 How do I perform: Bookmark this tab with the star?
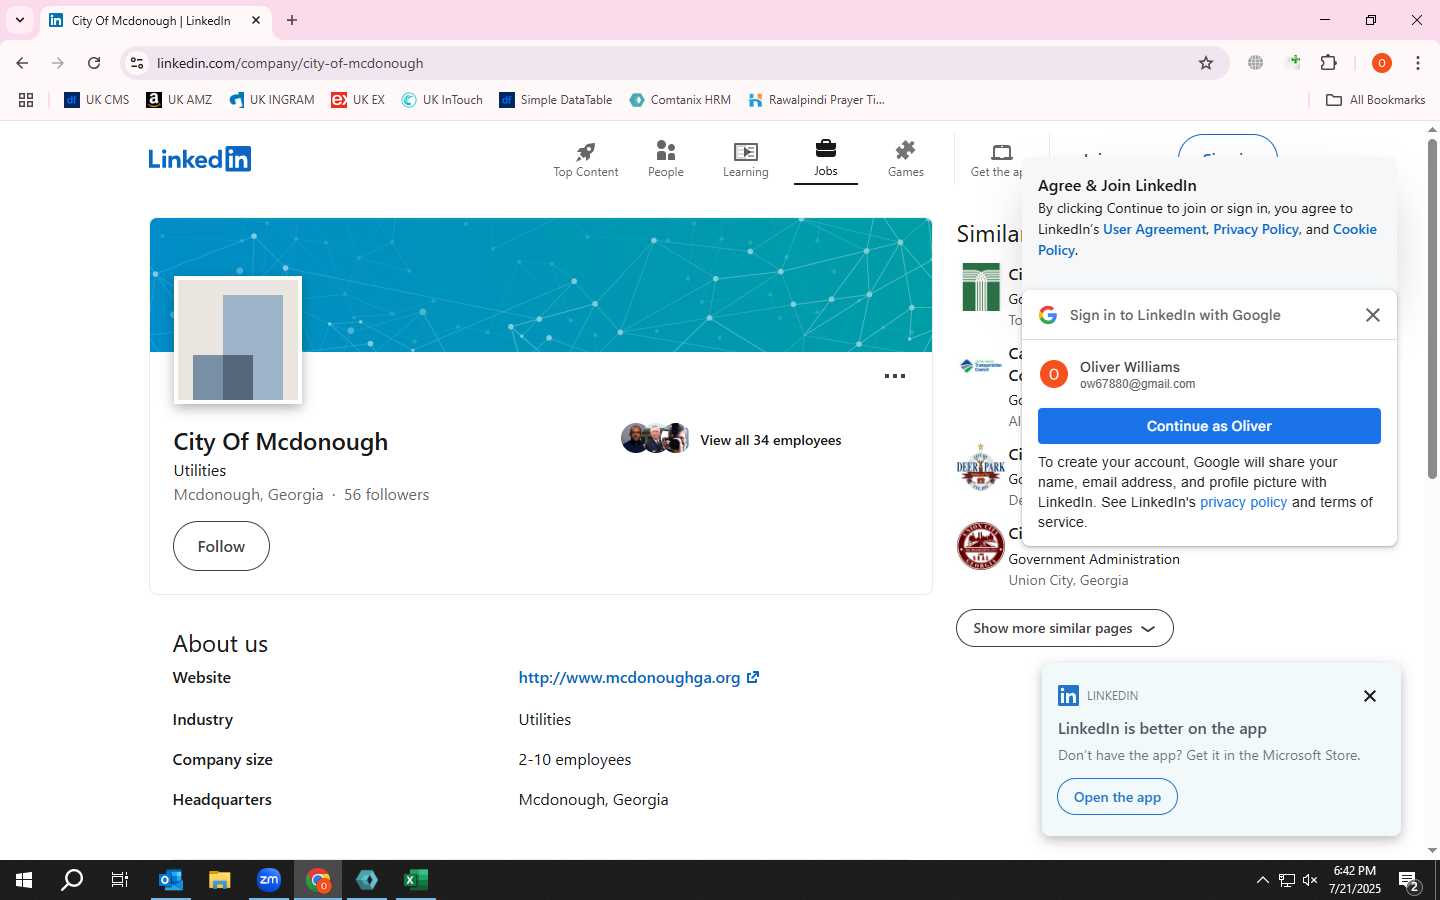coord(1206,63)
